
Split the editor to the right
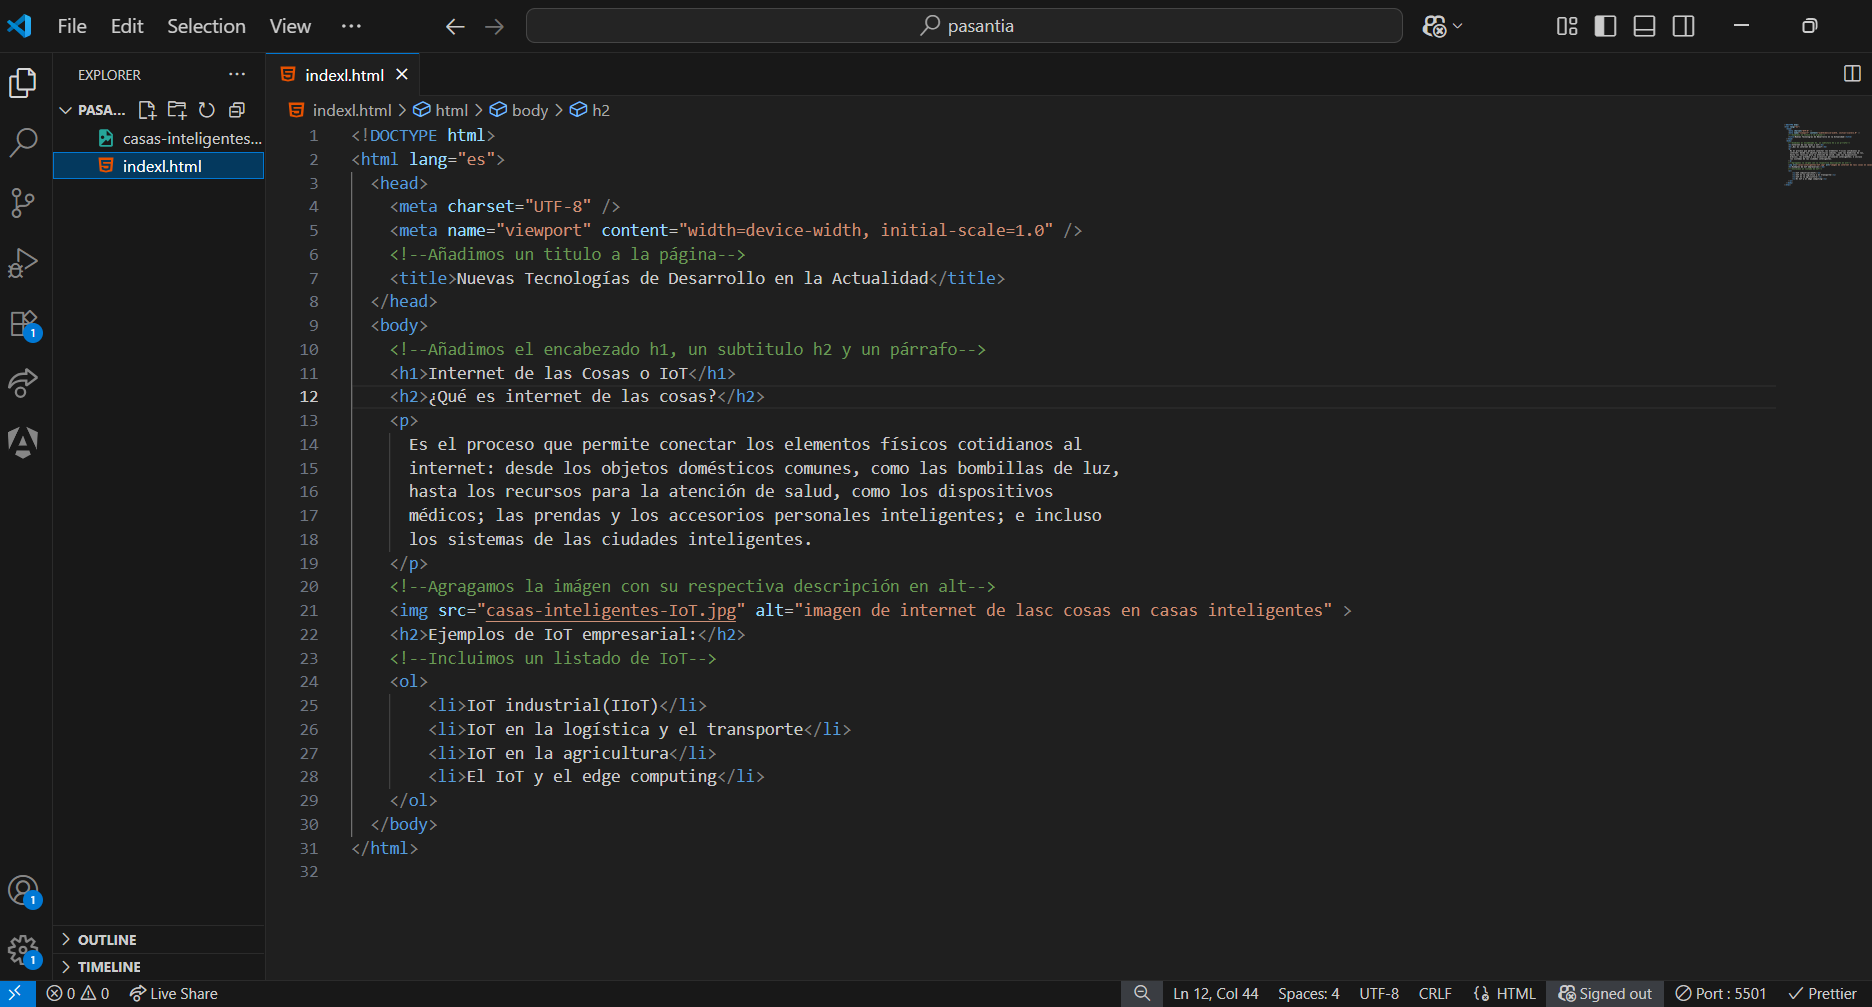1852,73
